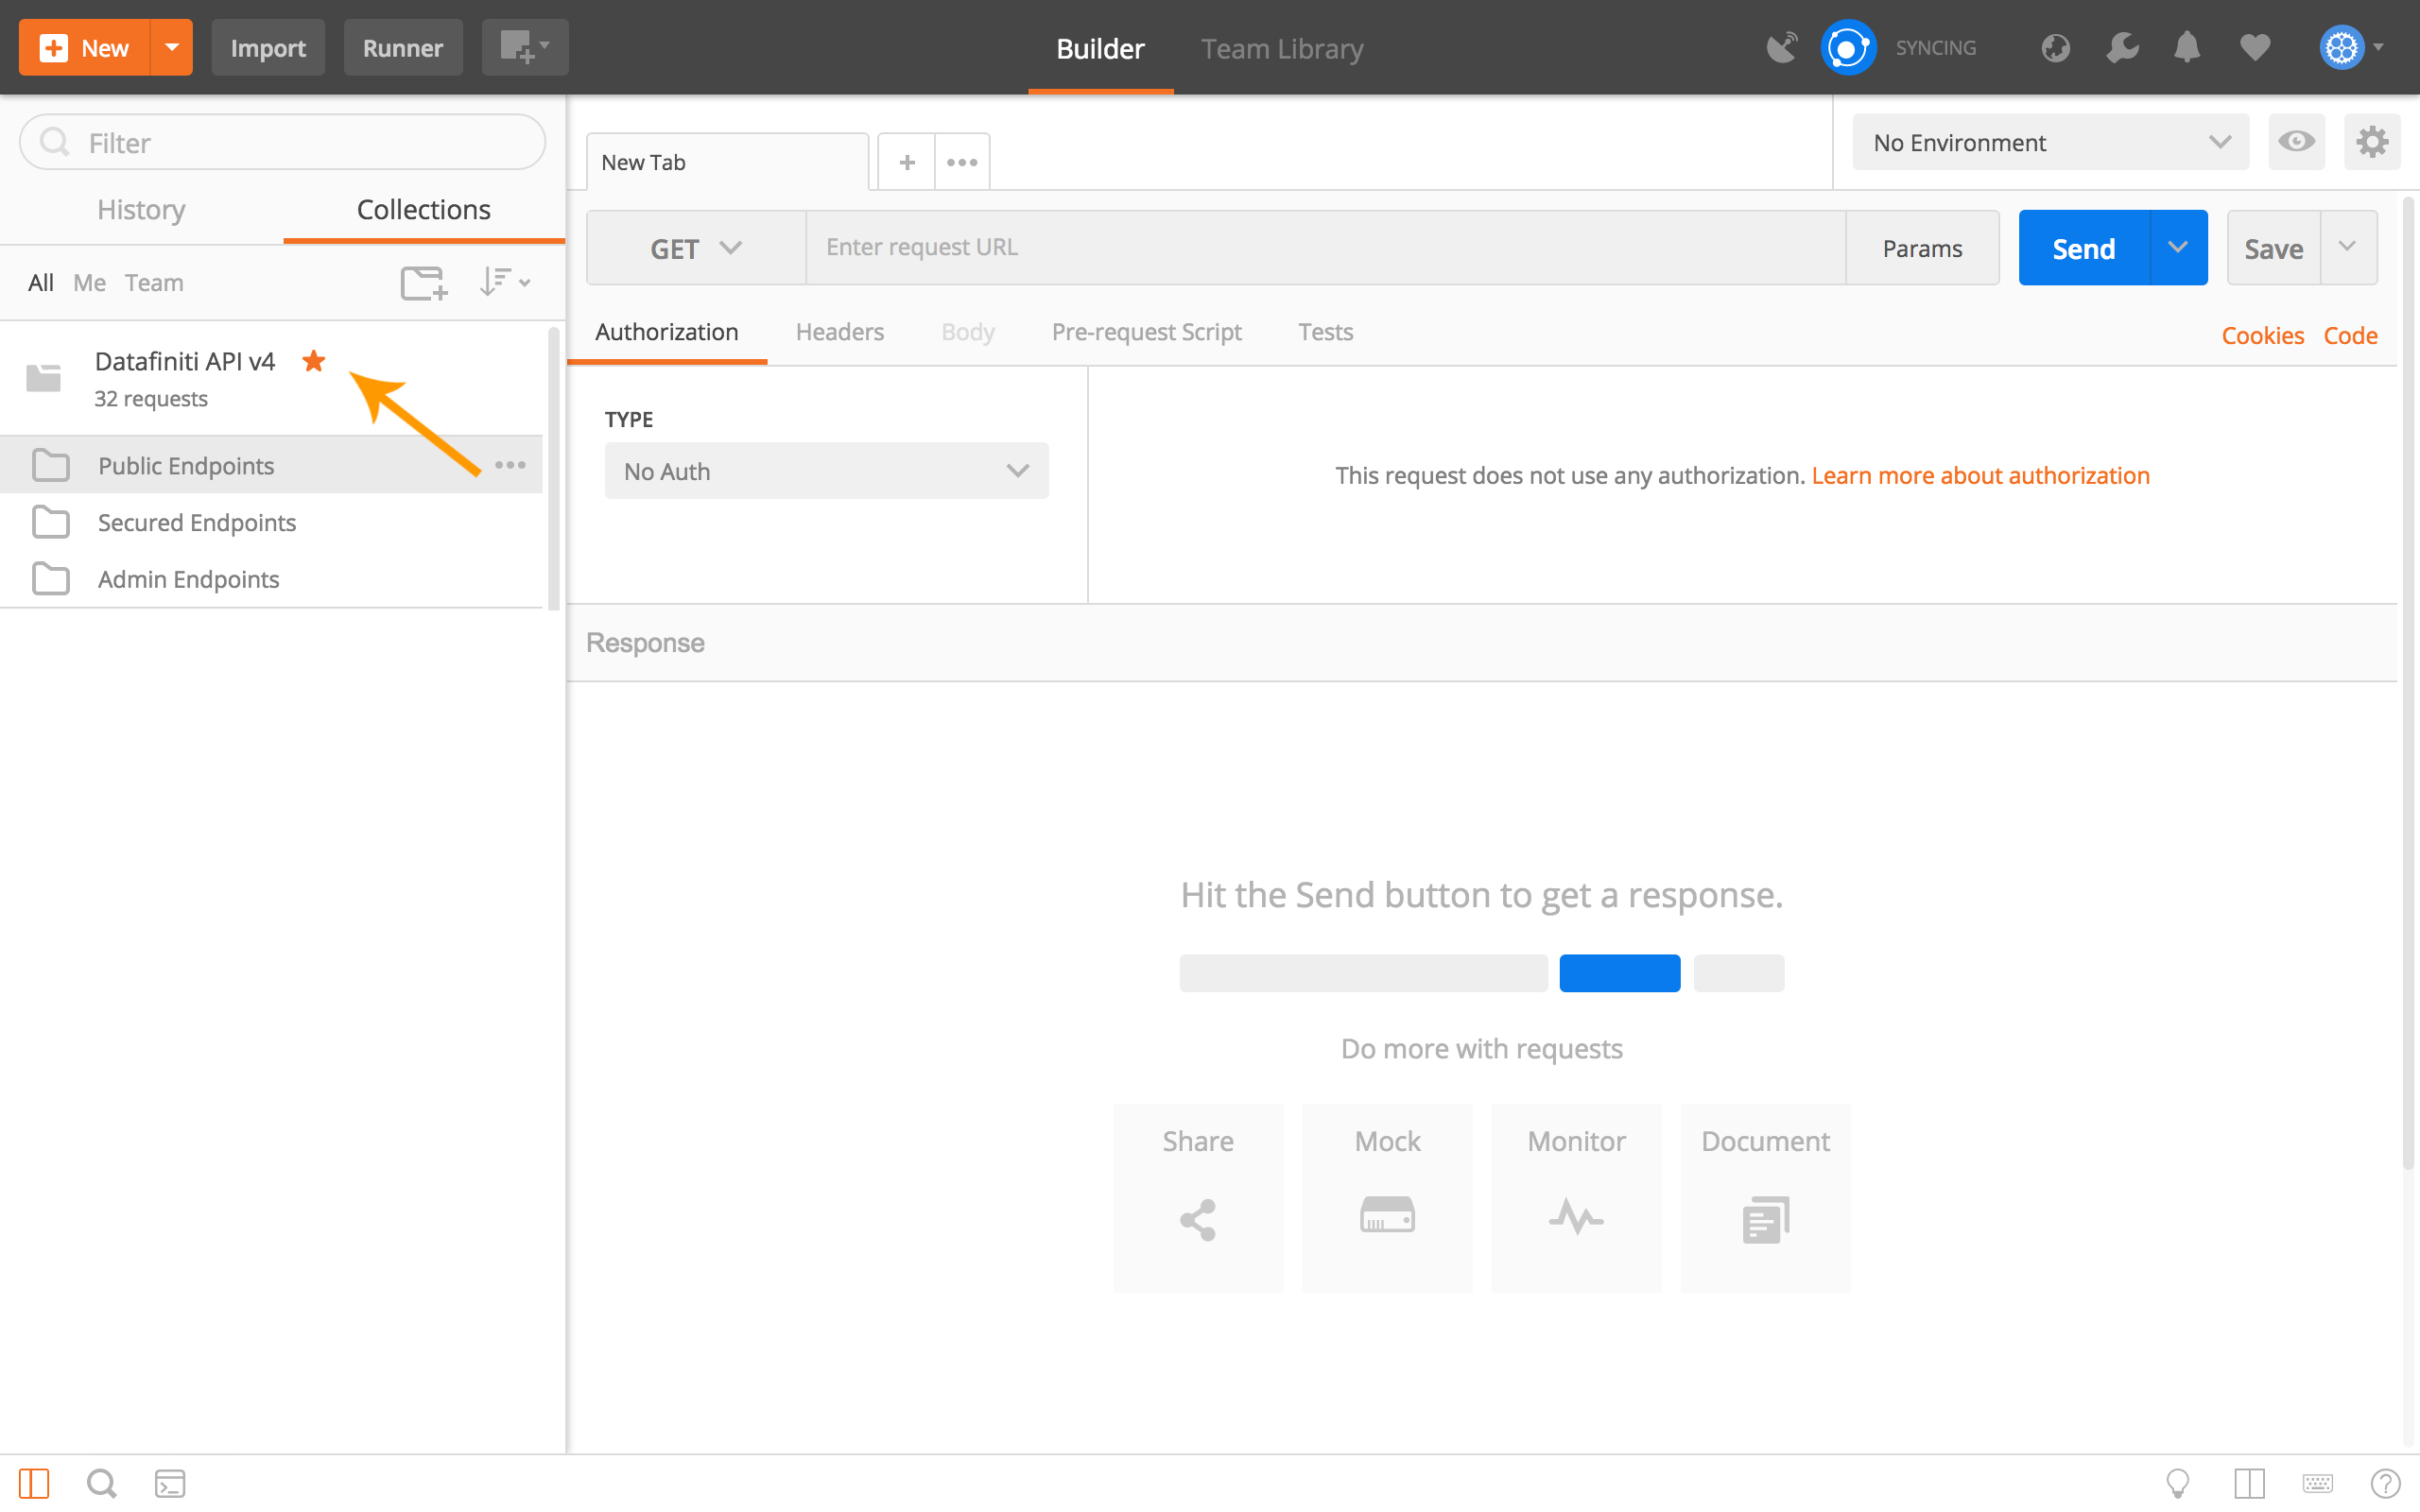Toggle two-pane layout icon in status bar
Image resolution: width=2420 pixels, height=1512 pixels.
pyautogui.click(x=2249, y=1483)
